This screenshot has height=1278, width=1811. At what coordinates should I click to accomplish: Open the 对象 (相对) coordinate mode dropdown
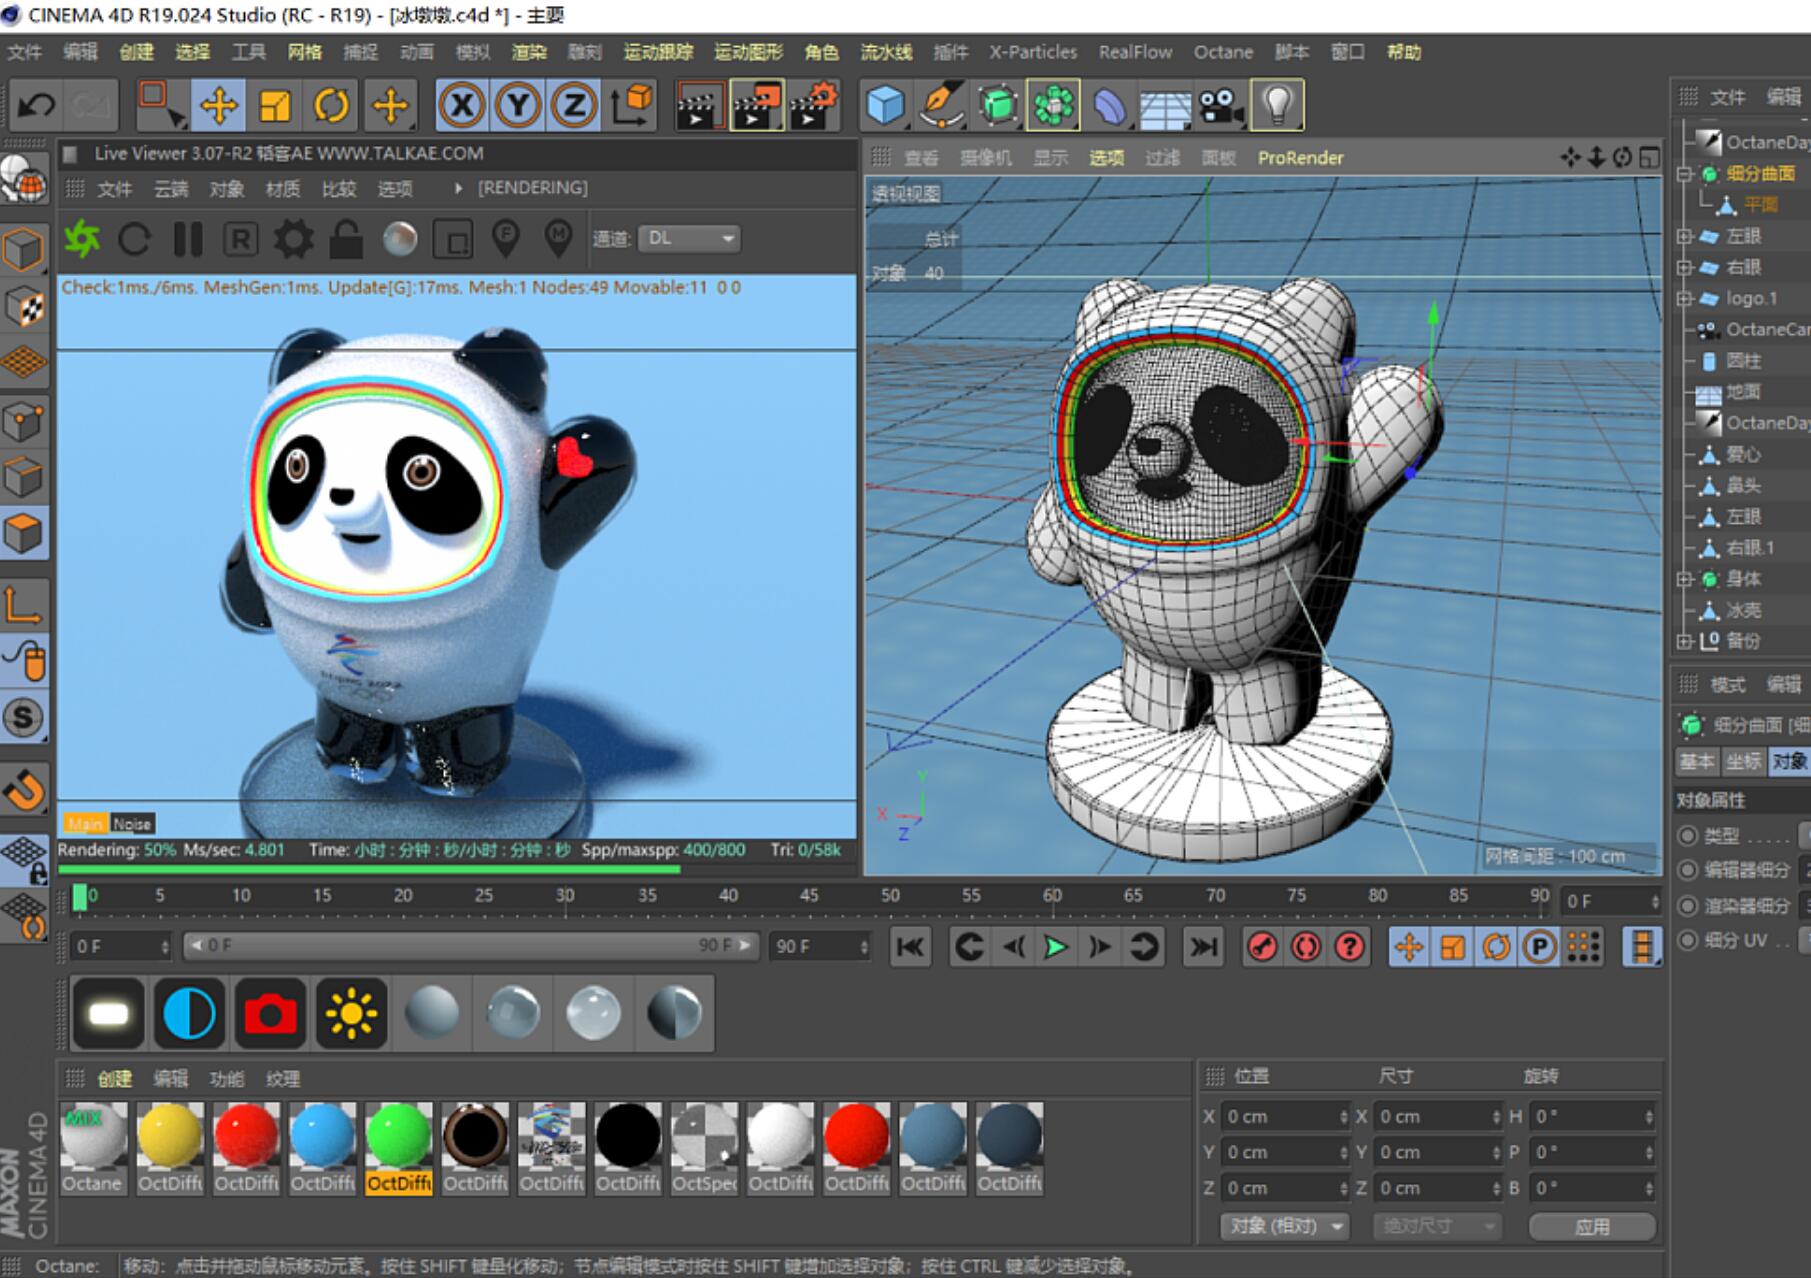[1284, 1226]
